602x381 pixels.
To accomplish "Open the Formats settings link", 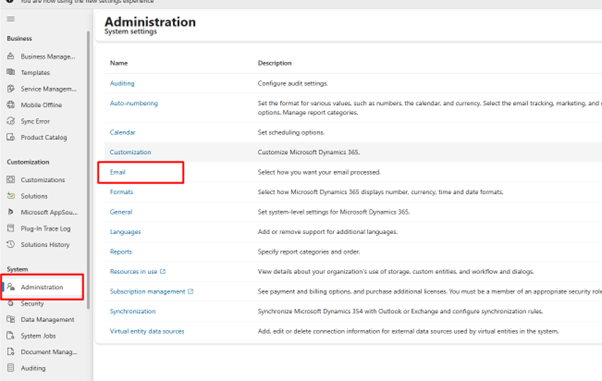I will tap(121, 192).
